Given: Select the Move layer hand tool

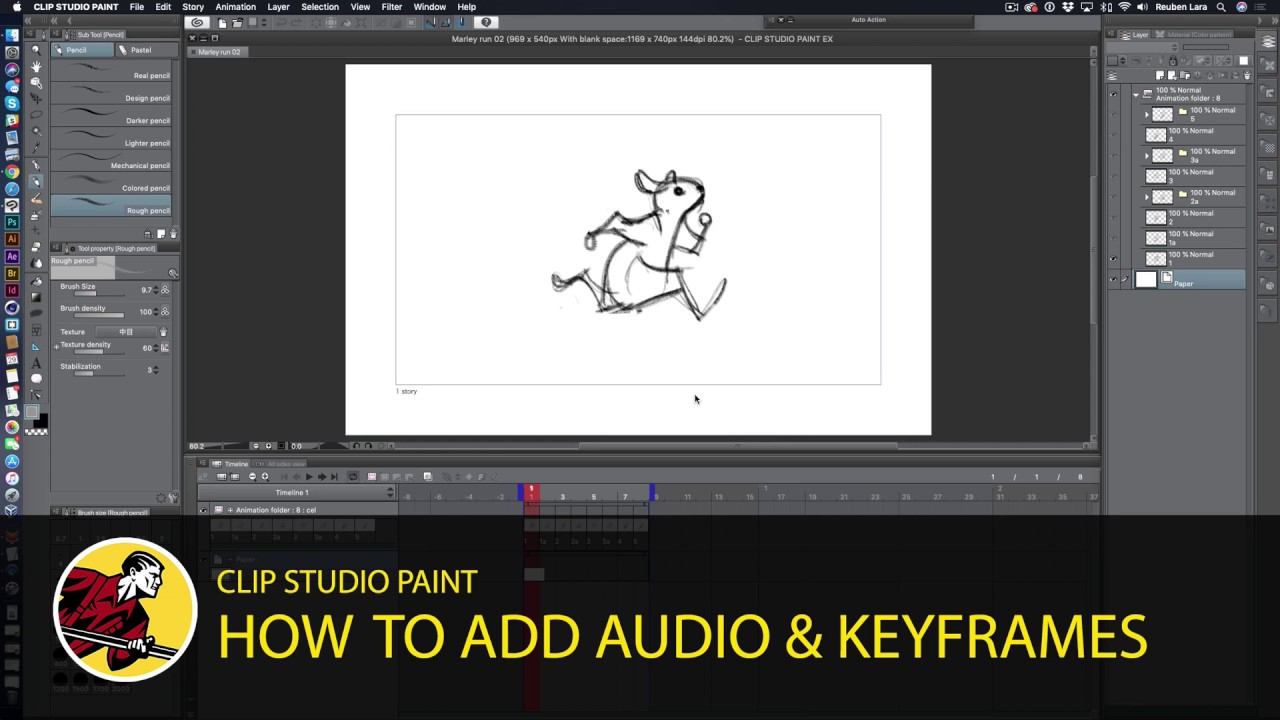Looking at the screenshot, I should 36,66.
